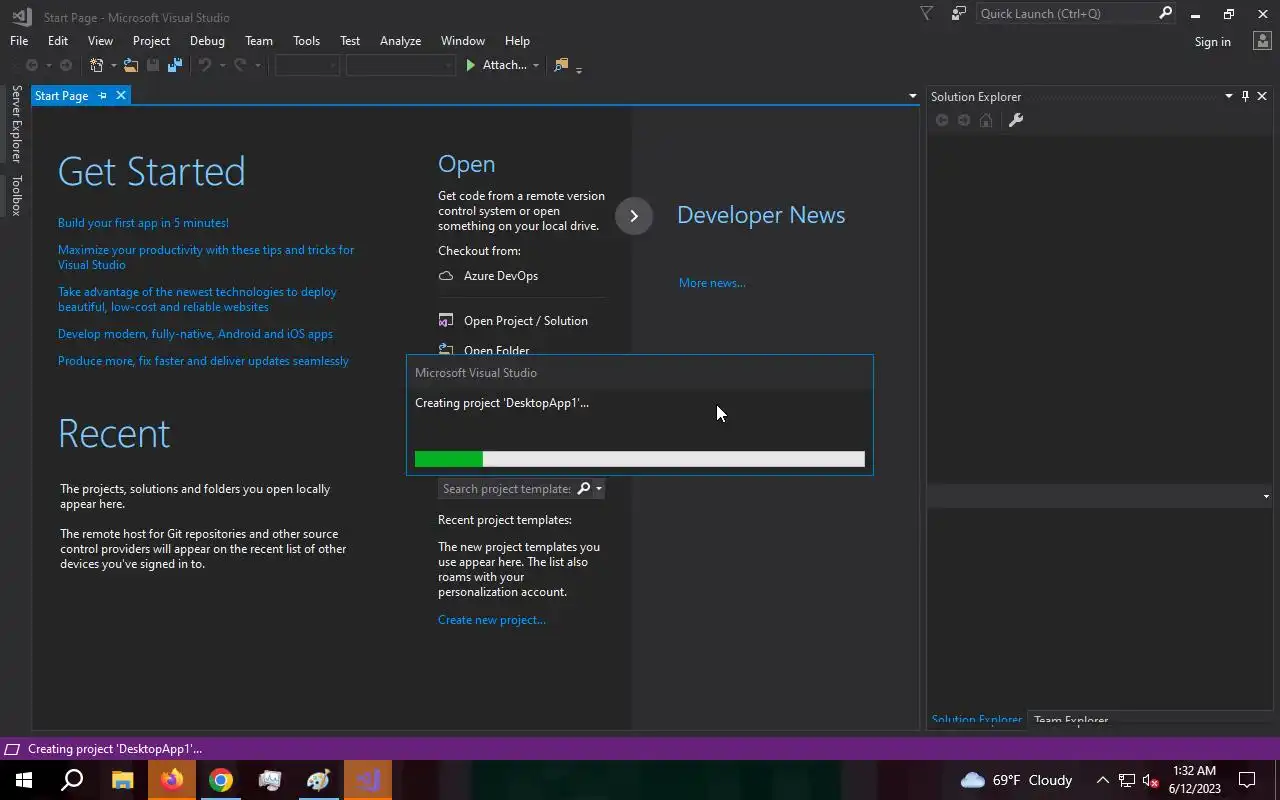Focus the Quick Launch search field
The height and width of the screenshot is (800, 1280).
1066,13
